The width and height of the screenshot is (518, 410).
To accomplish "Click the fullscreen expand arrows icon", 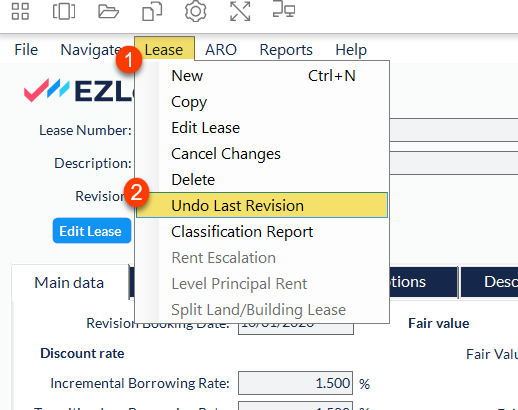I will point(240,11).
